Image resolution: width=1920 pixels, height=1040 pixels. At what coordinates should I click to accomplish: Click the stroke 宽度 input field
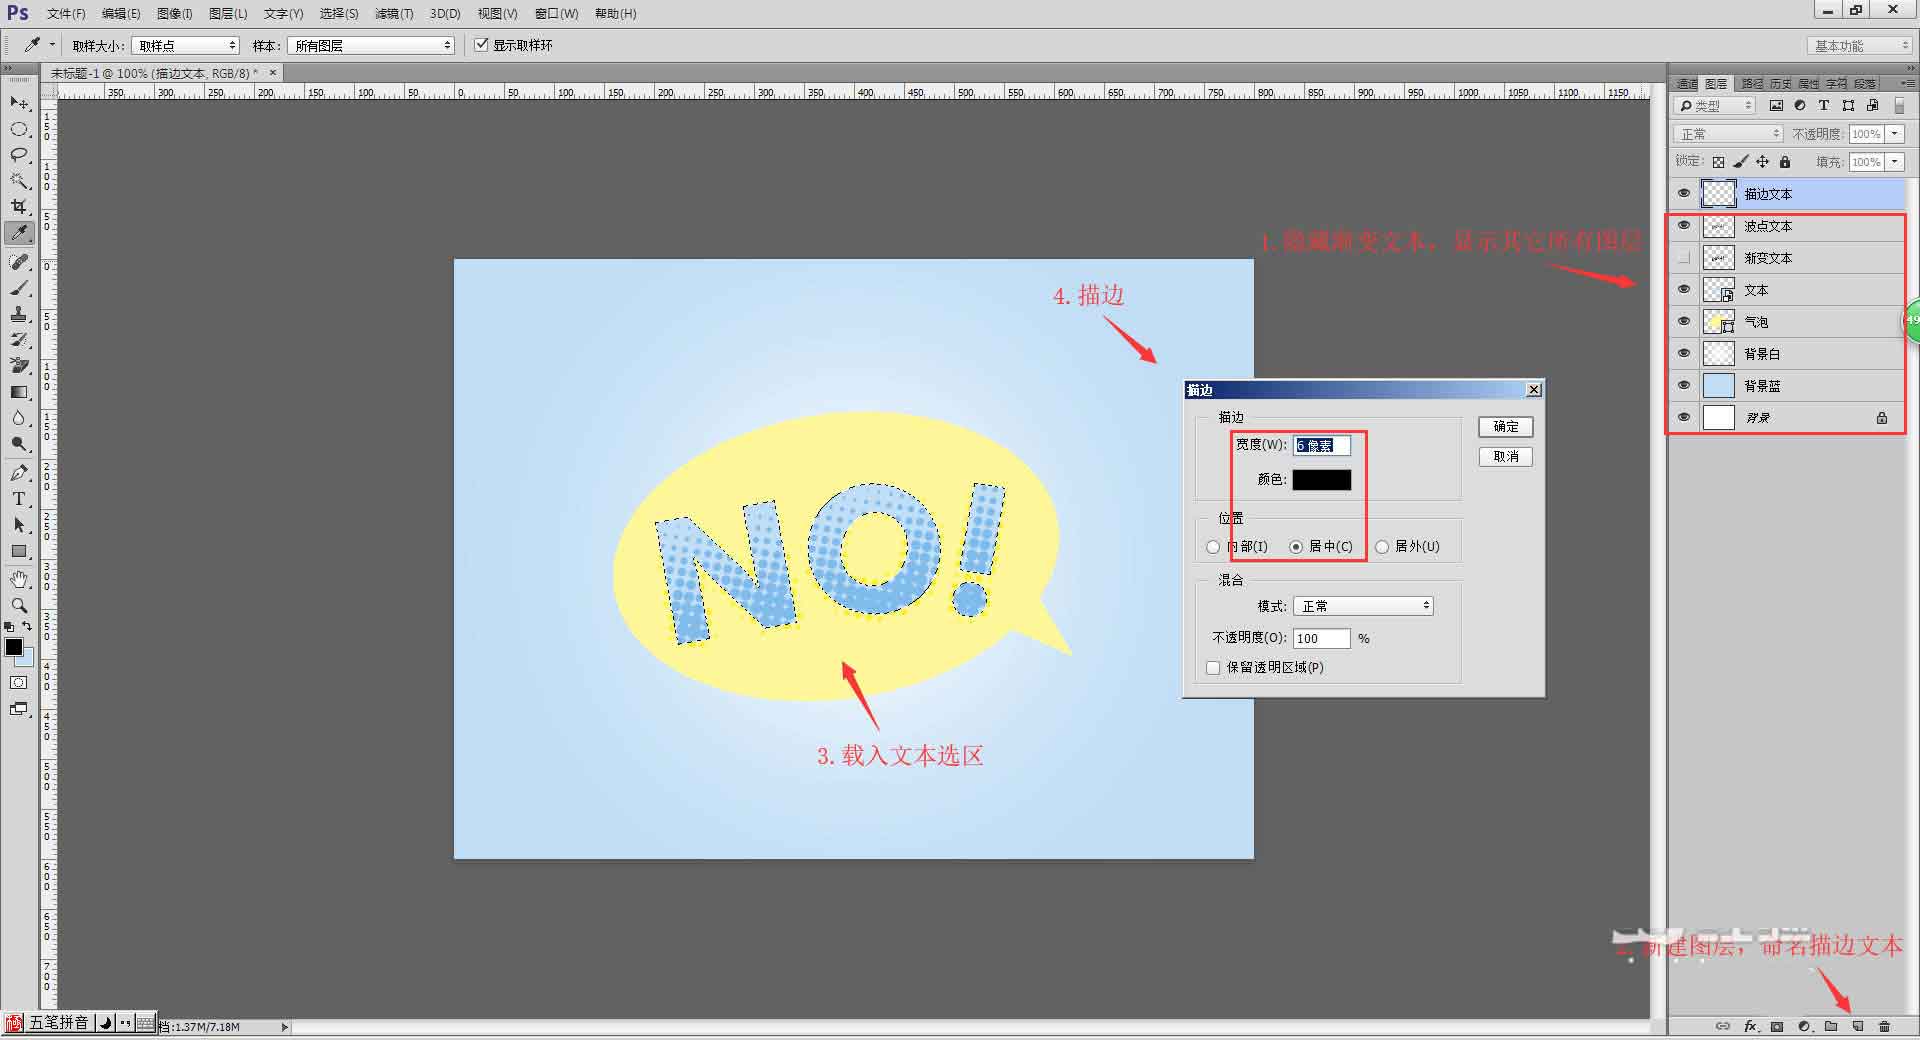pyautogui.click(x=1322, y=445)
